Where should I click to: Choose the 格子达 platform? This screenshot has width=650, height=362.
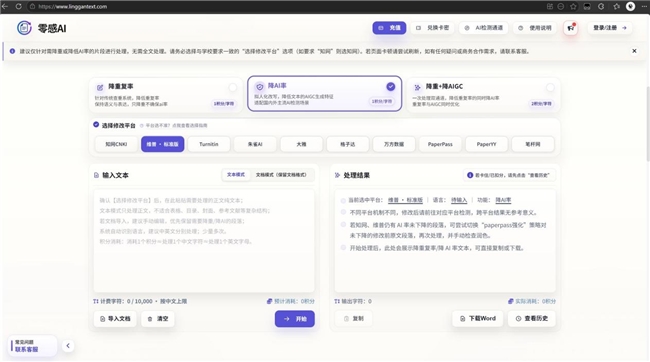[347, 144]
